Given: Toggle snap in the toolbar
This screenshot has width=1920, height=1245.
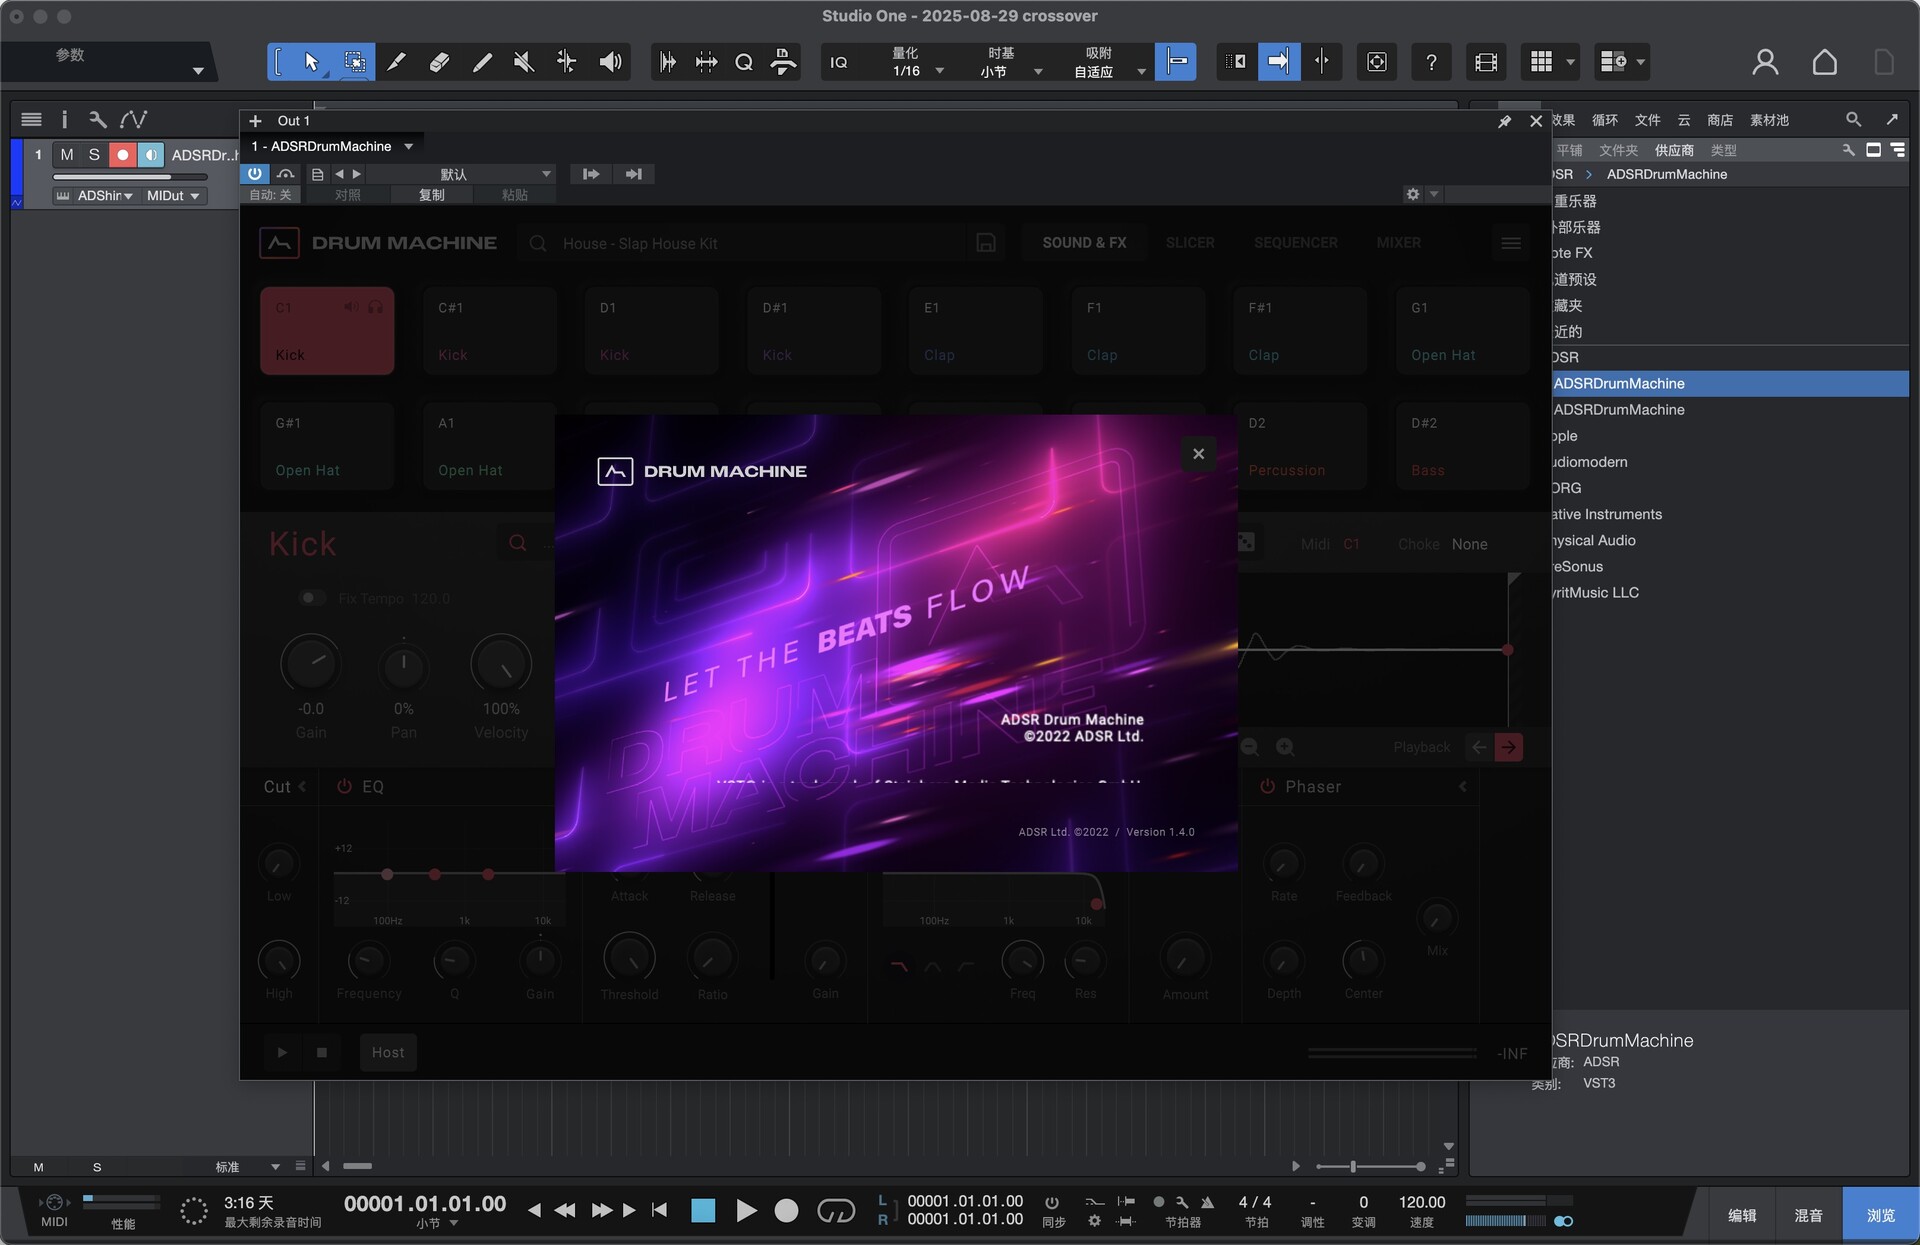Looking at the screenshot, I should point(1176,62).
